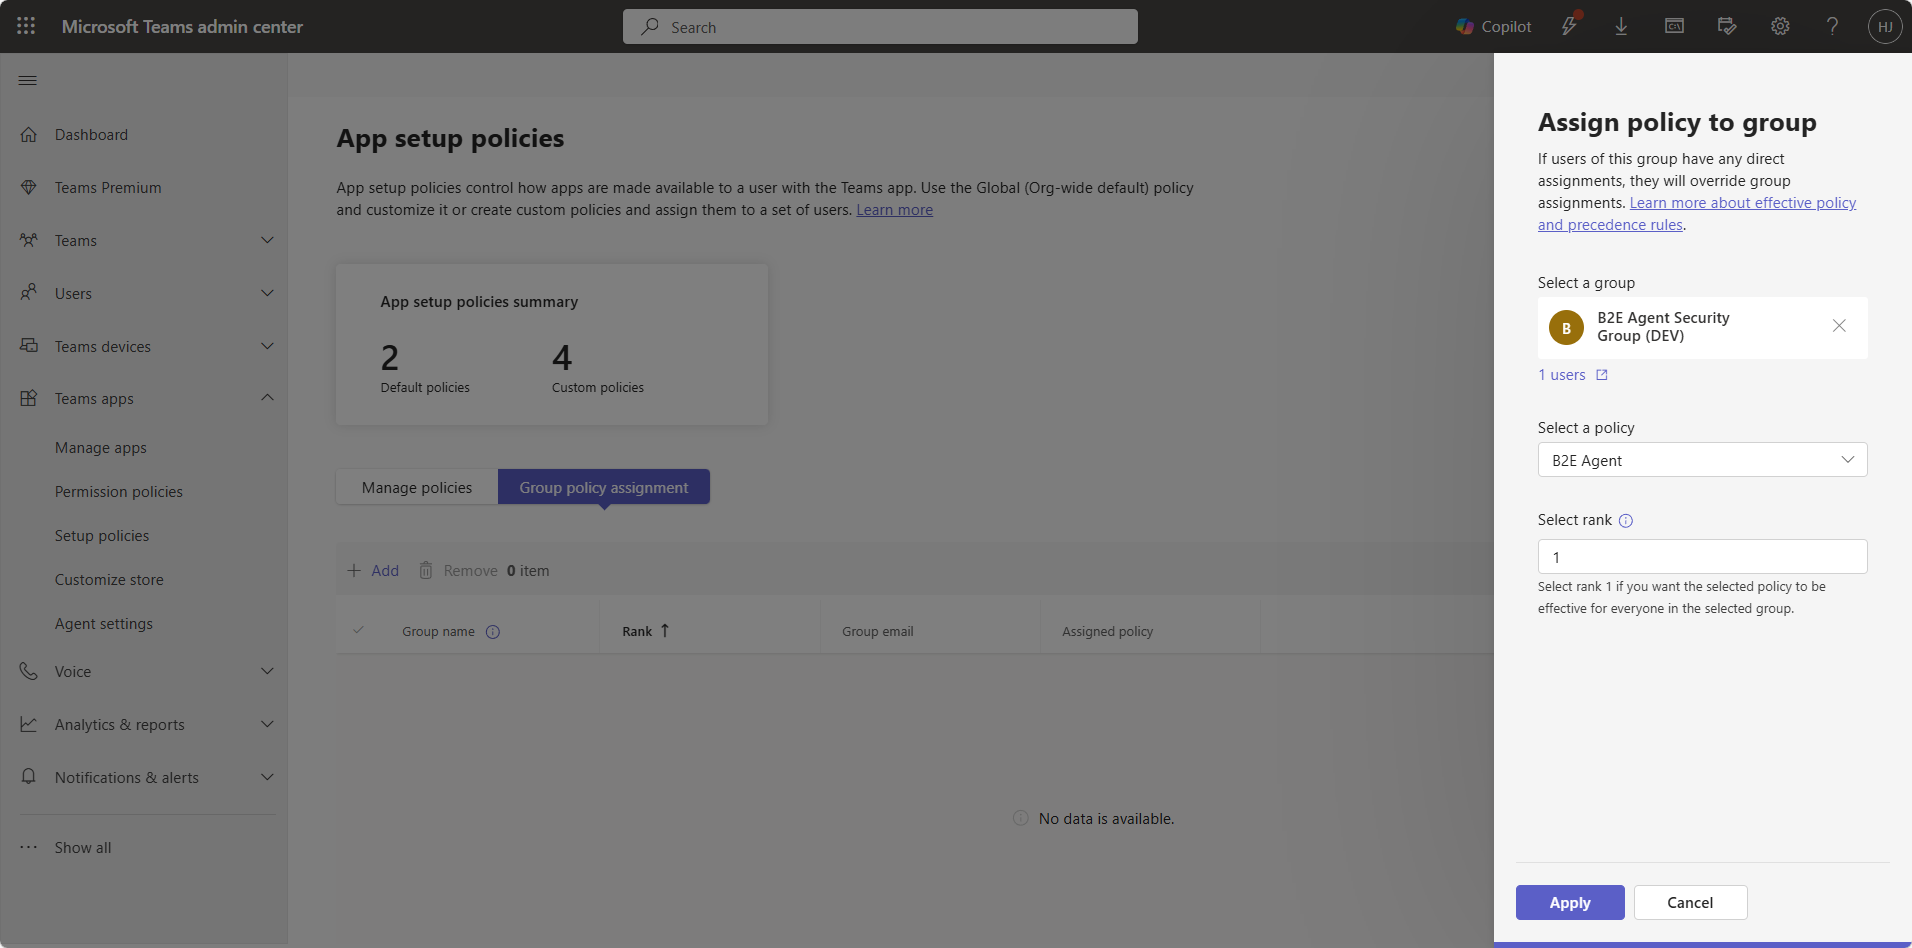Open the Select a policy dropdown
This screenshot has width=1912, height=948.
1702,460
